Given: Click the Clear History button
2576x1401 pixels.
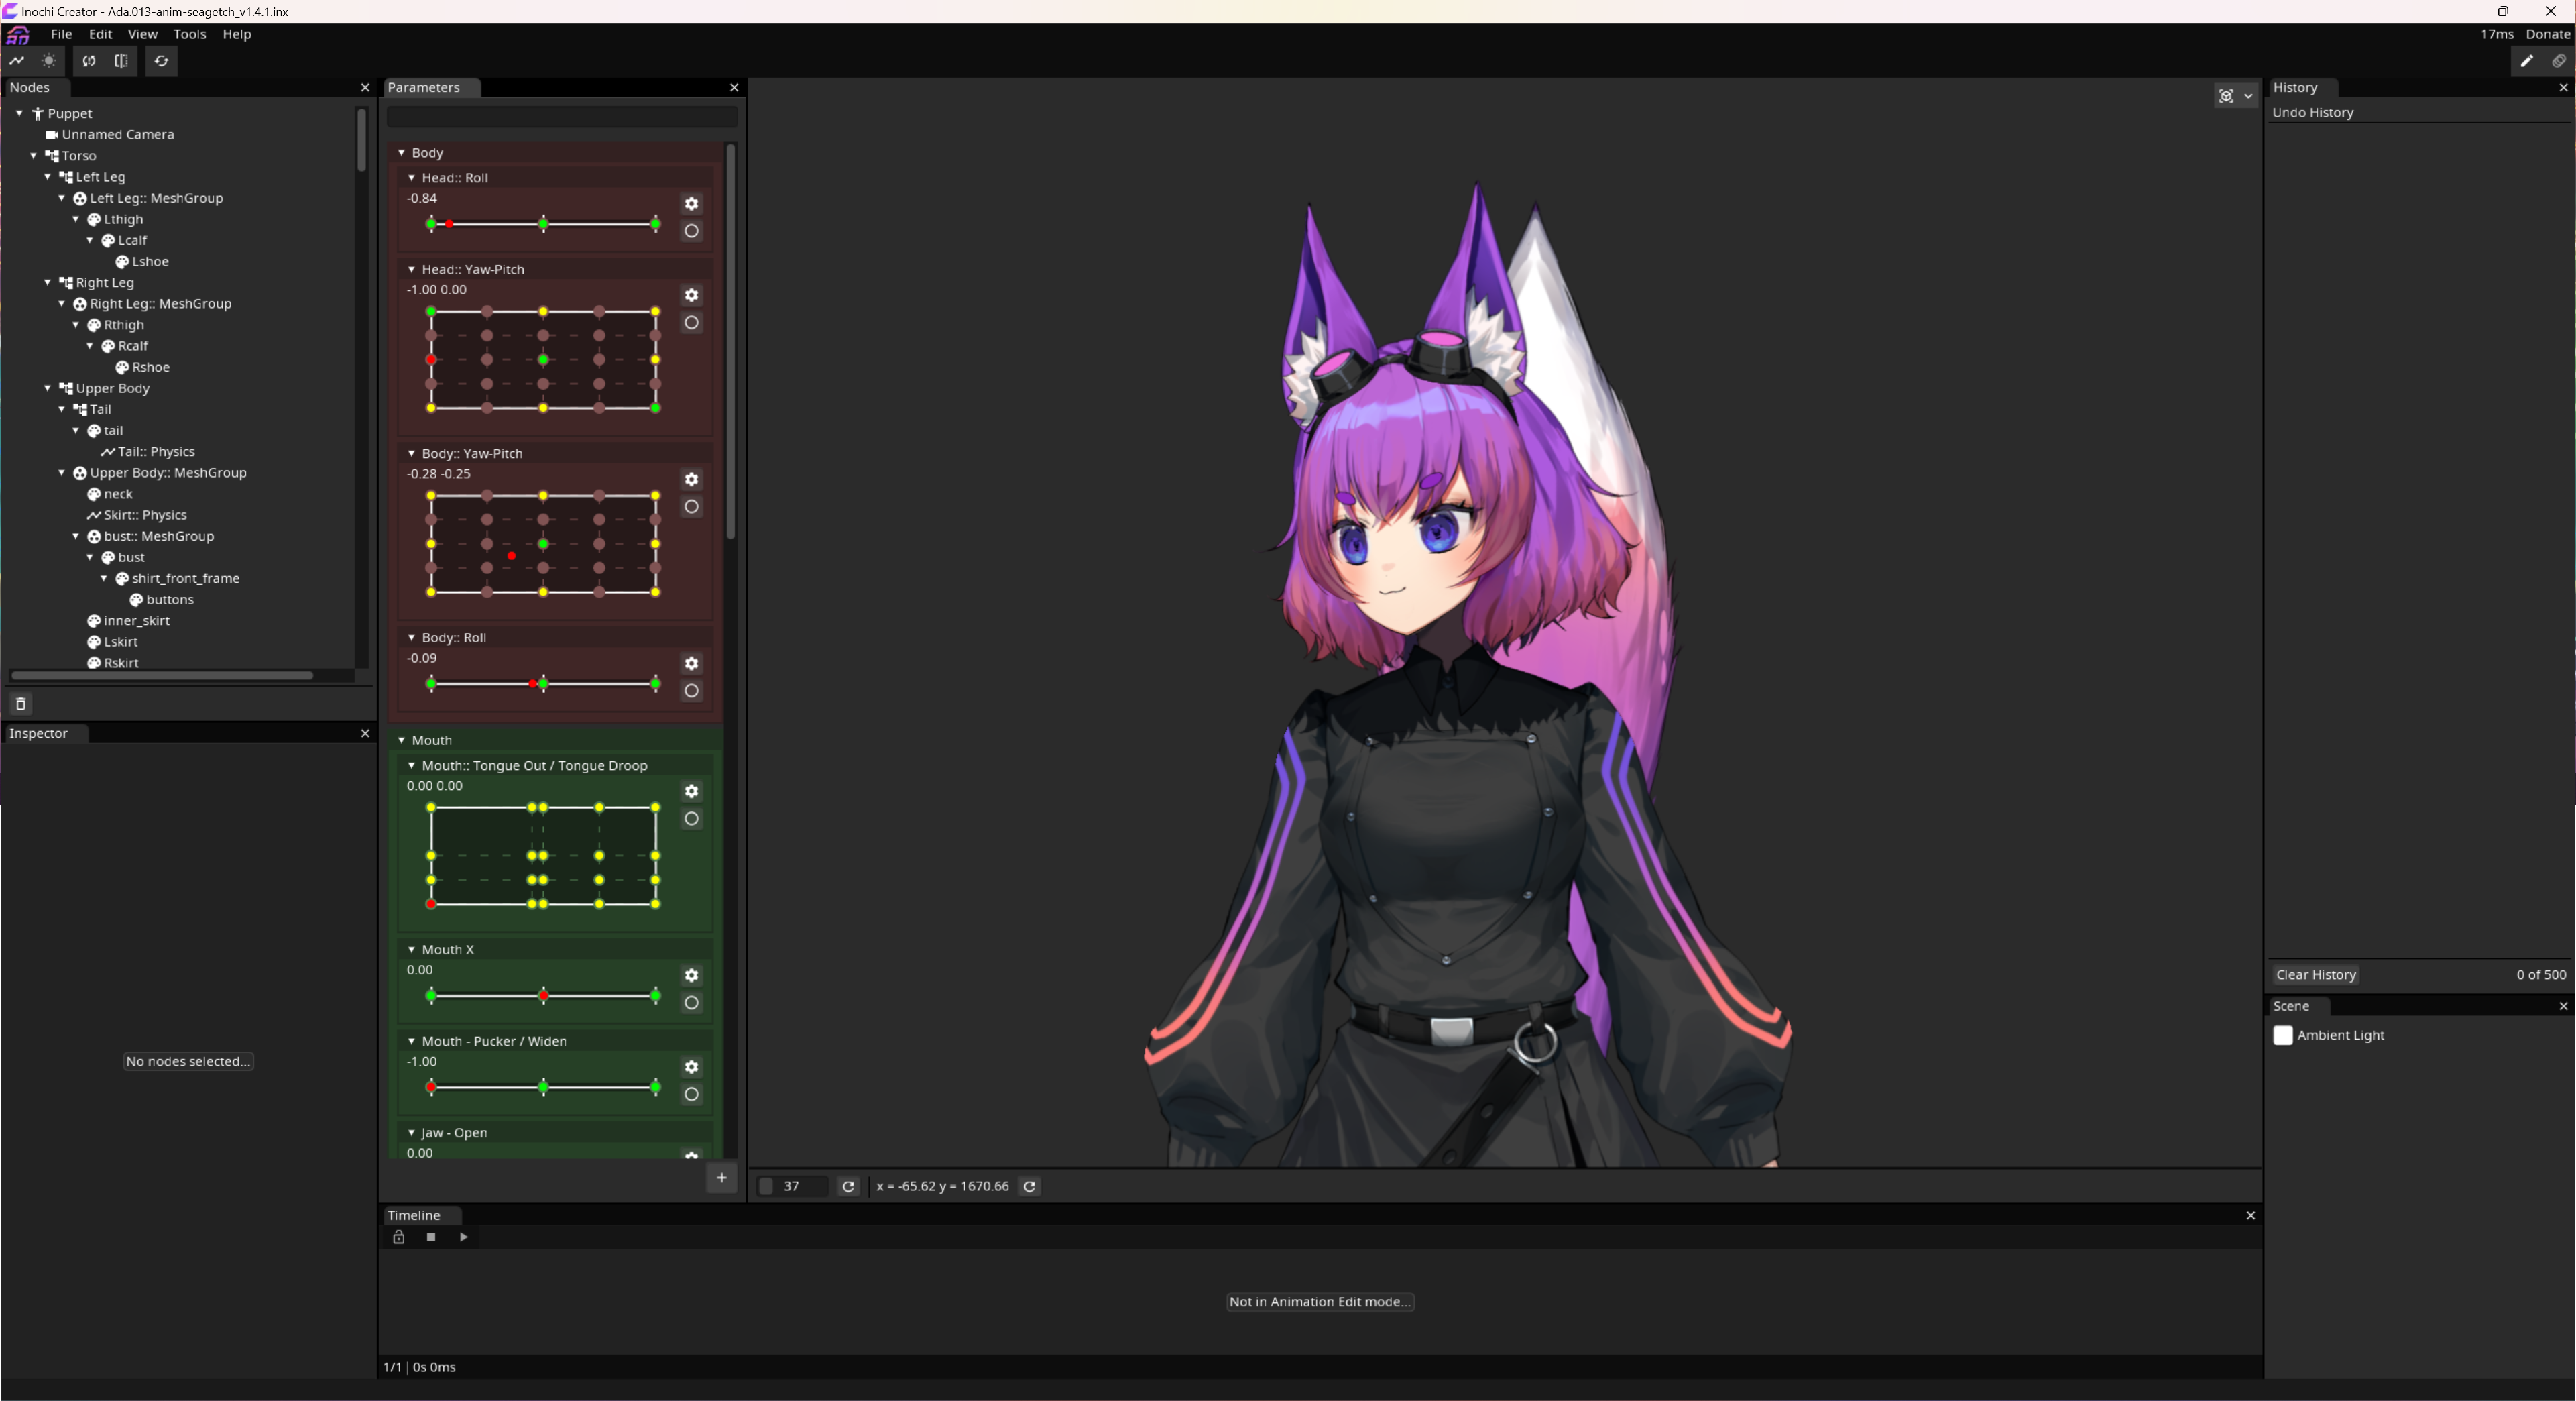Looking at the screenshot, I should (x=2316, y=975).
